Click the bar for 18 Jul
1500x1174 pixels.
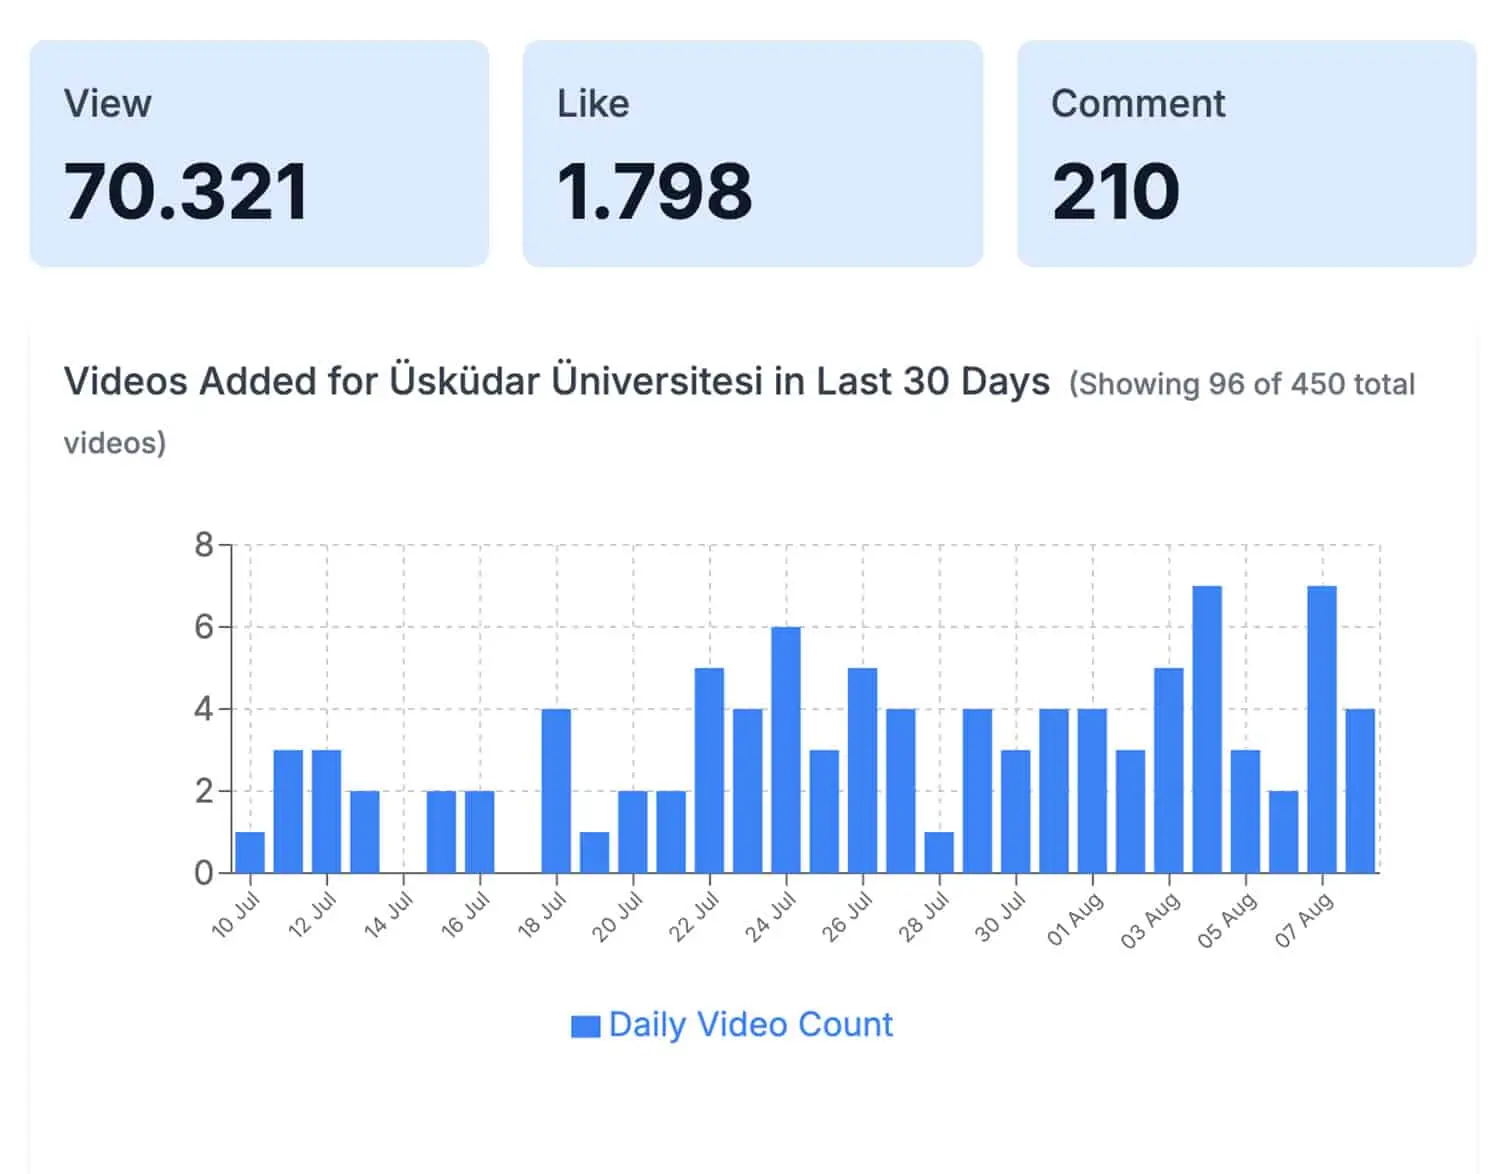[x=556, y=791]
